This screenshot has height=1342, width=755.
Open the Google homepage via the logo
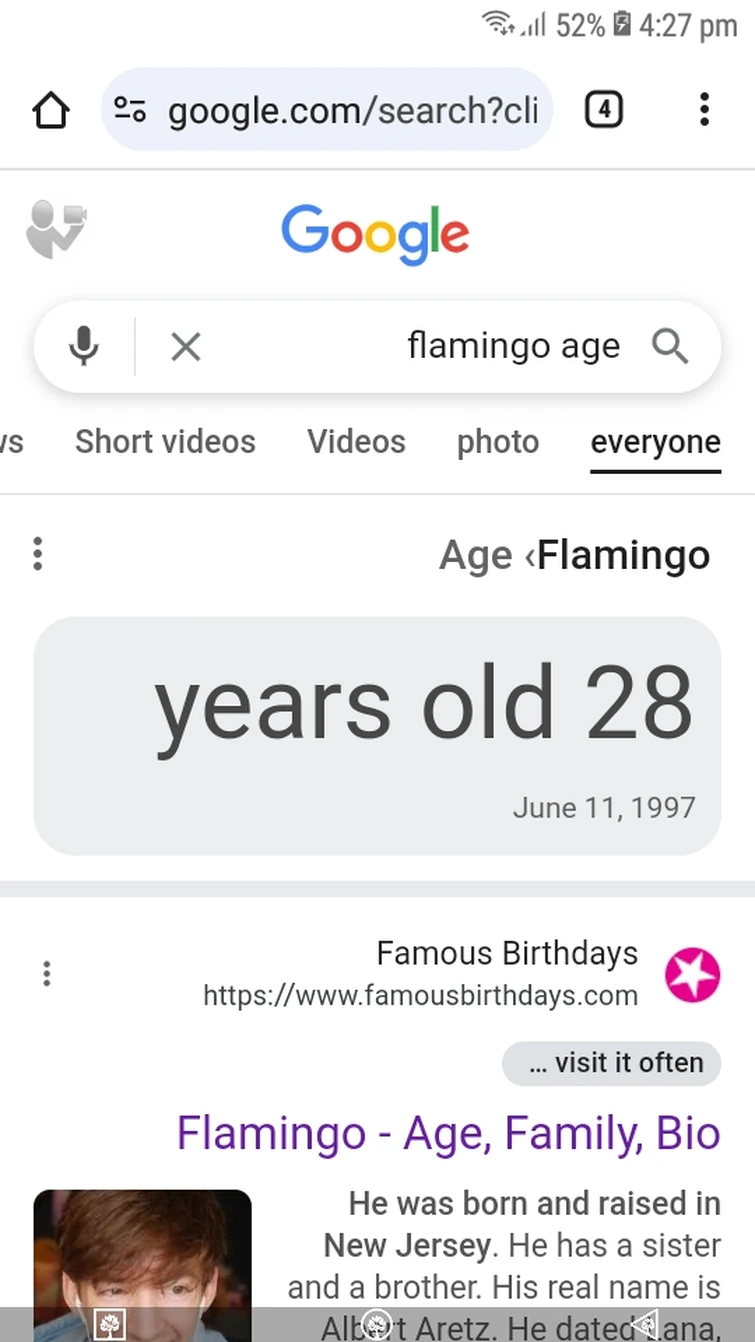(376, 232)
